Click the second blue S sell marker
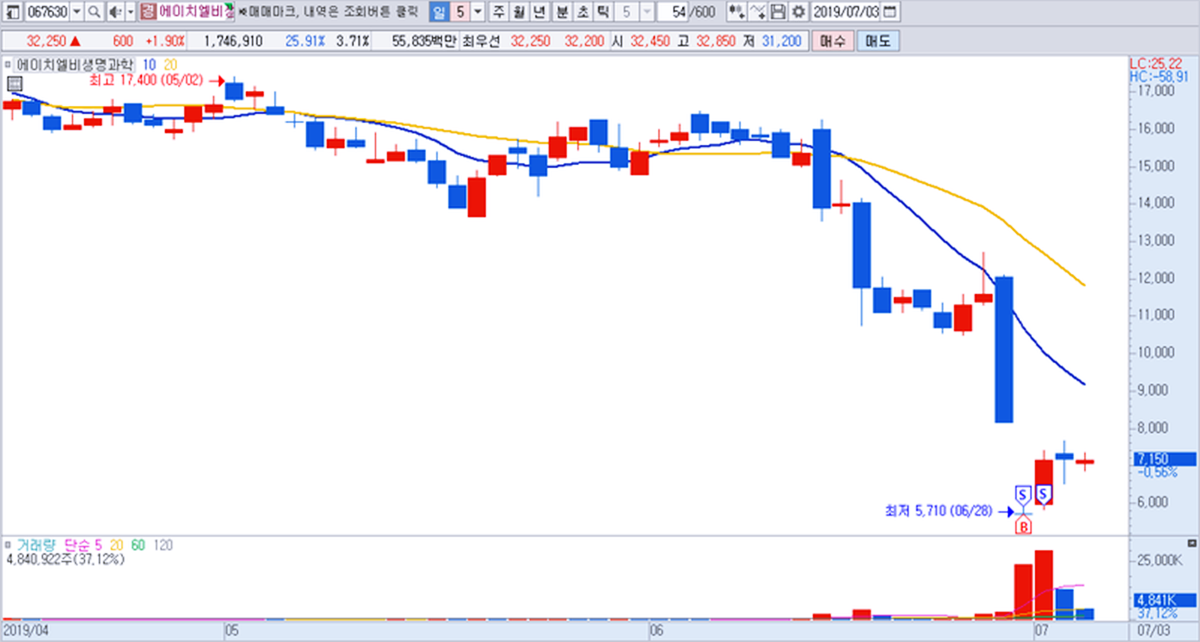 click(x=1043, y=493)
